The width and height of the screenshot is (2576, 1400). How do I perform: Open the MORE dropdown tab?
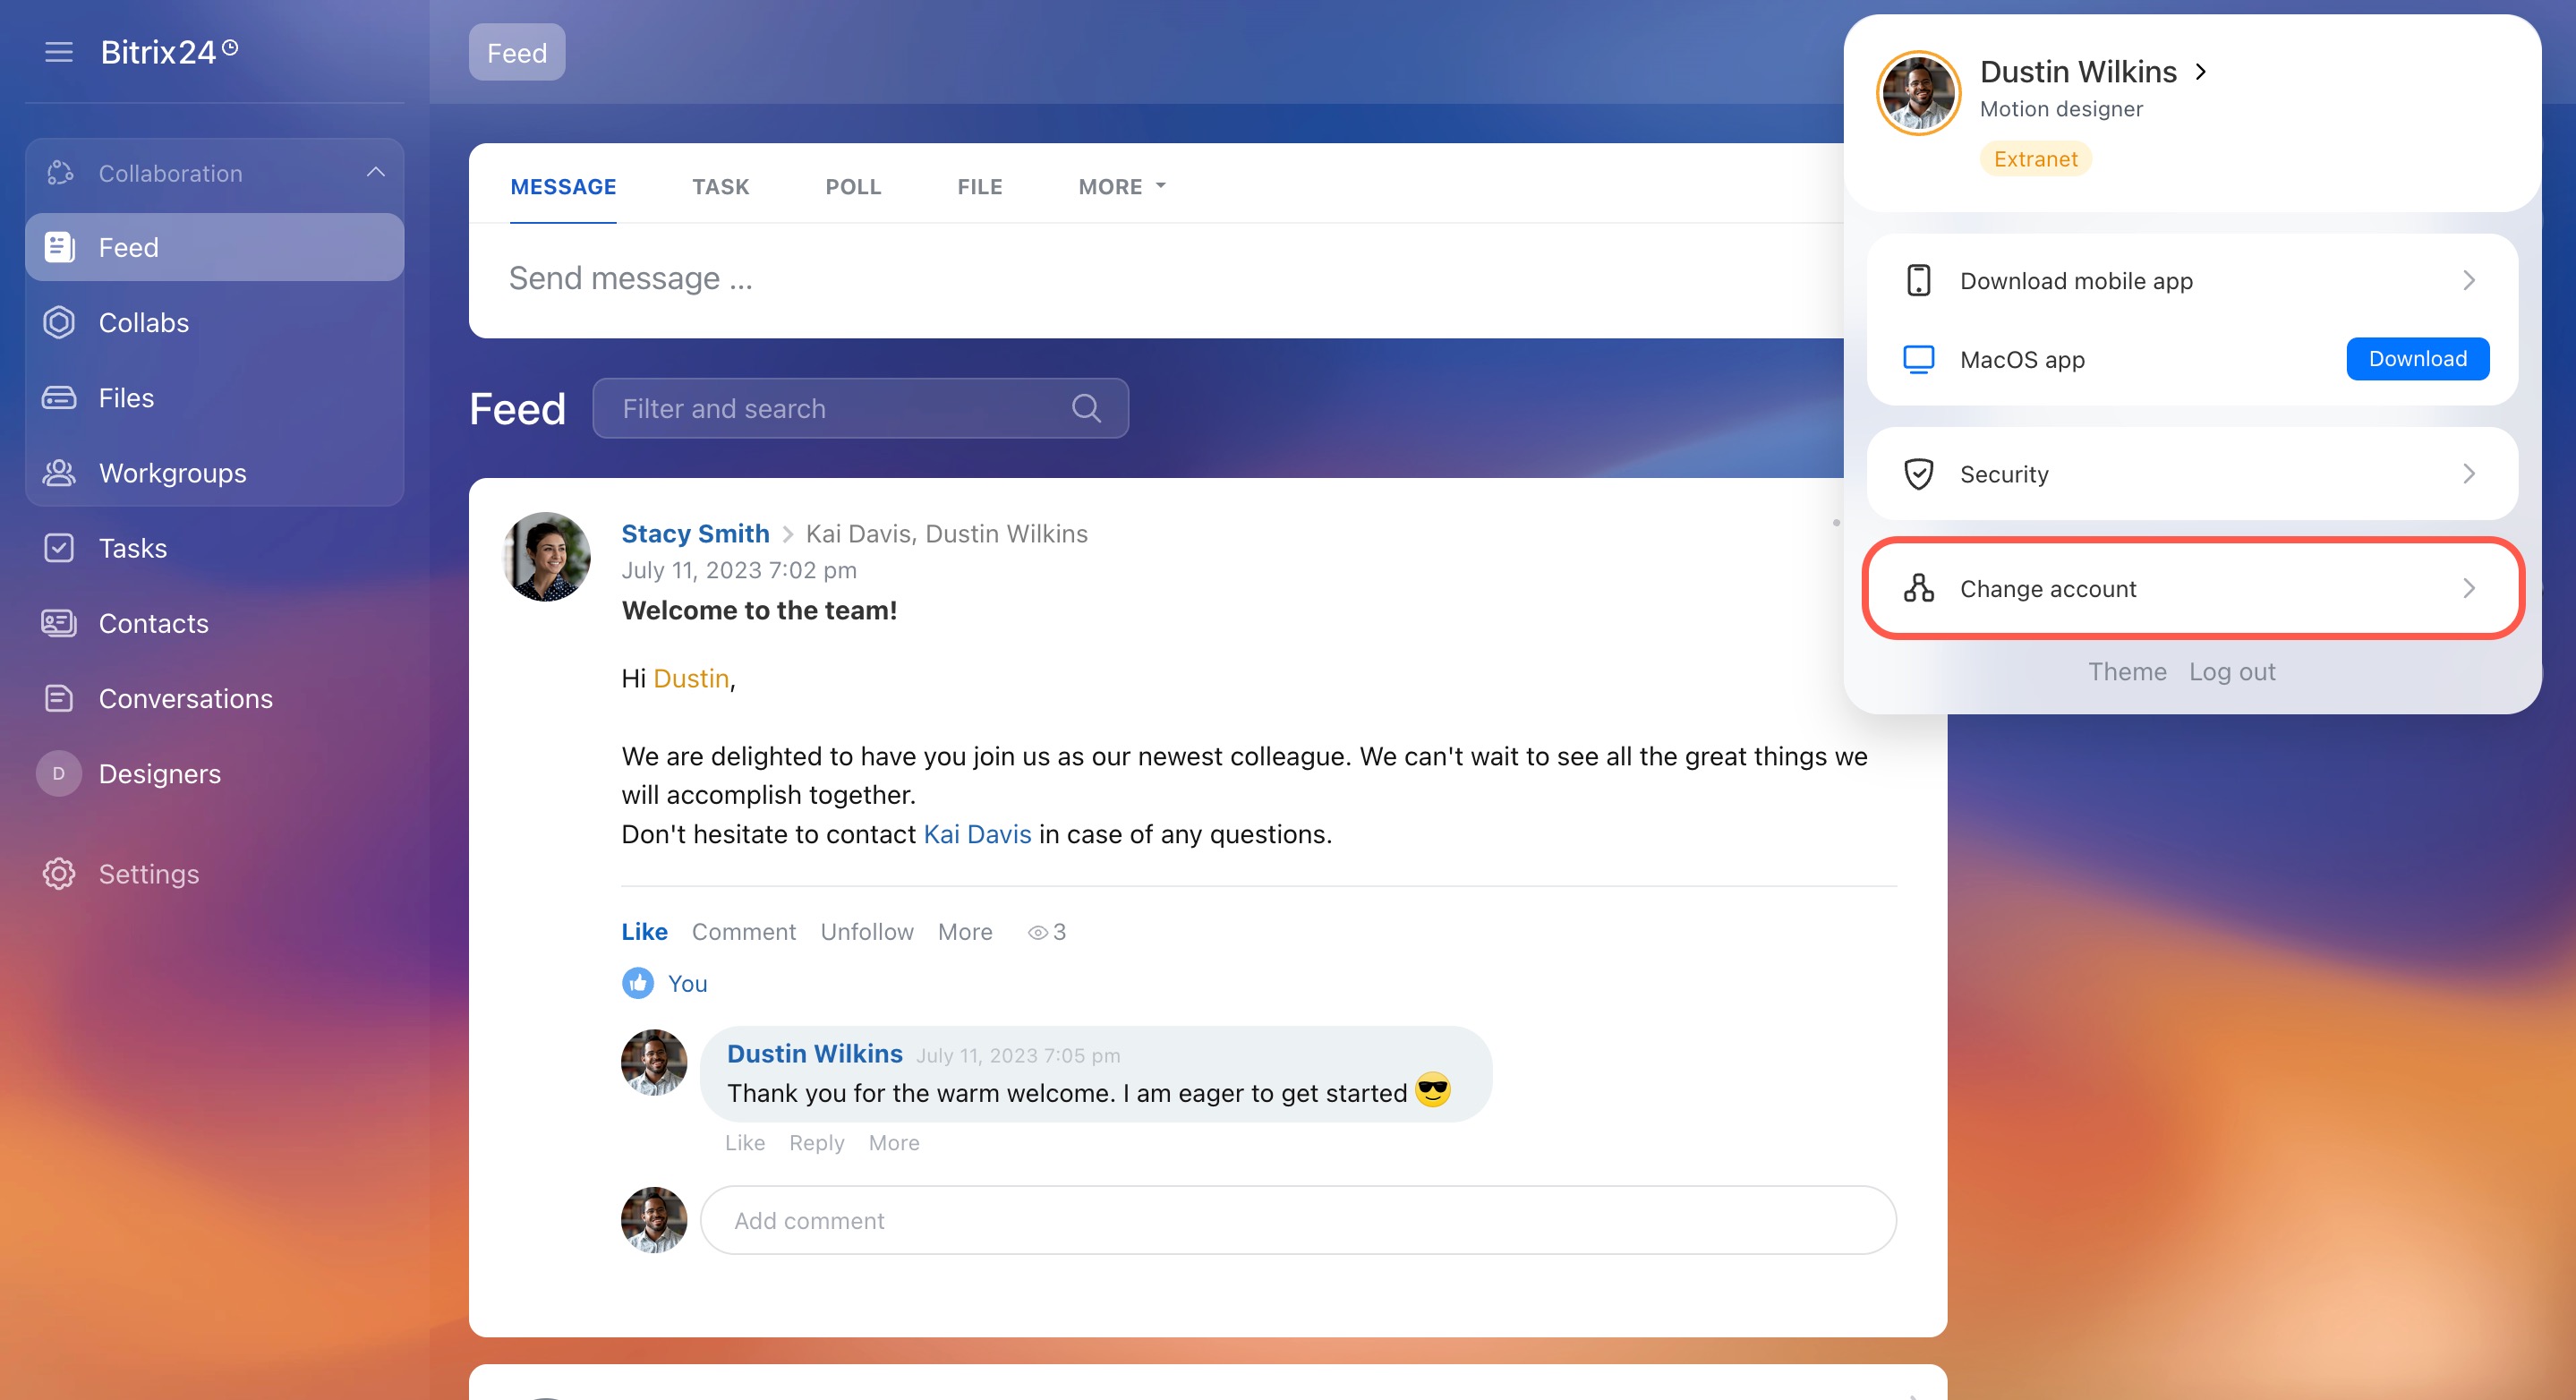click(x=1121, y=187)
